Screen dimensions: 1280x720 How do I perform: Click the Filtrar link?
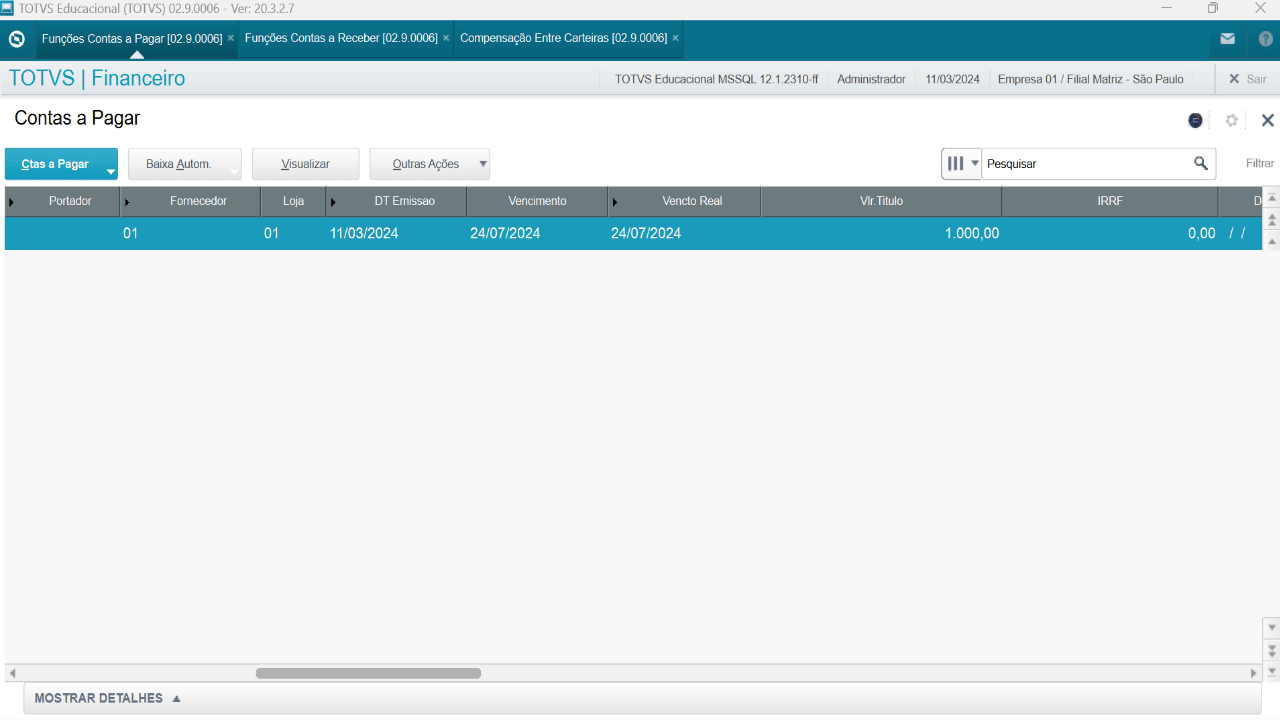click(x=1260, y=163)
